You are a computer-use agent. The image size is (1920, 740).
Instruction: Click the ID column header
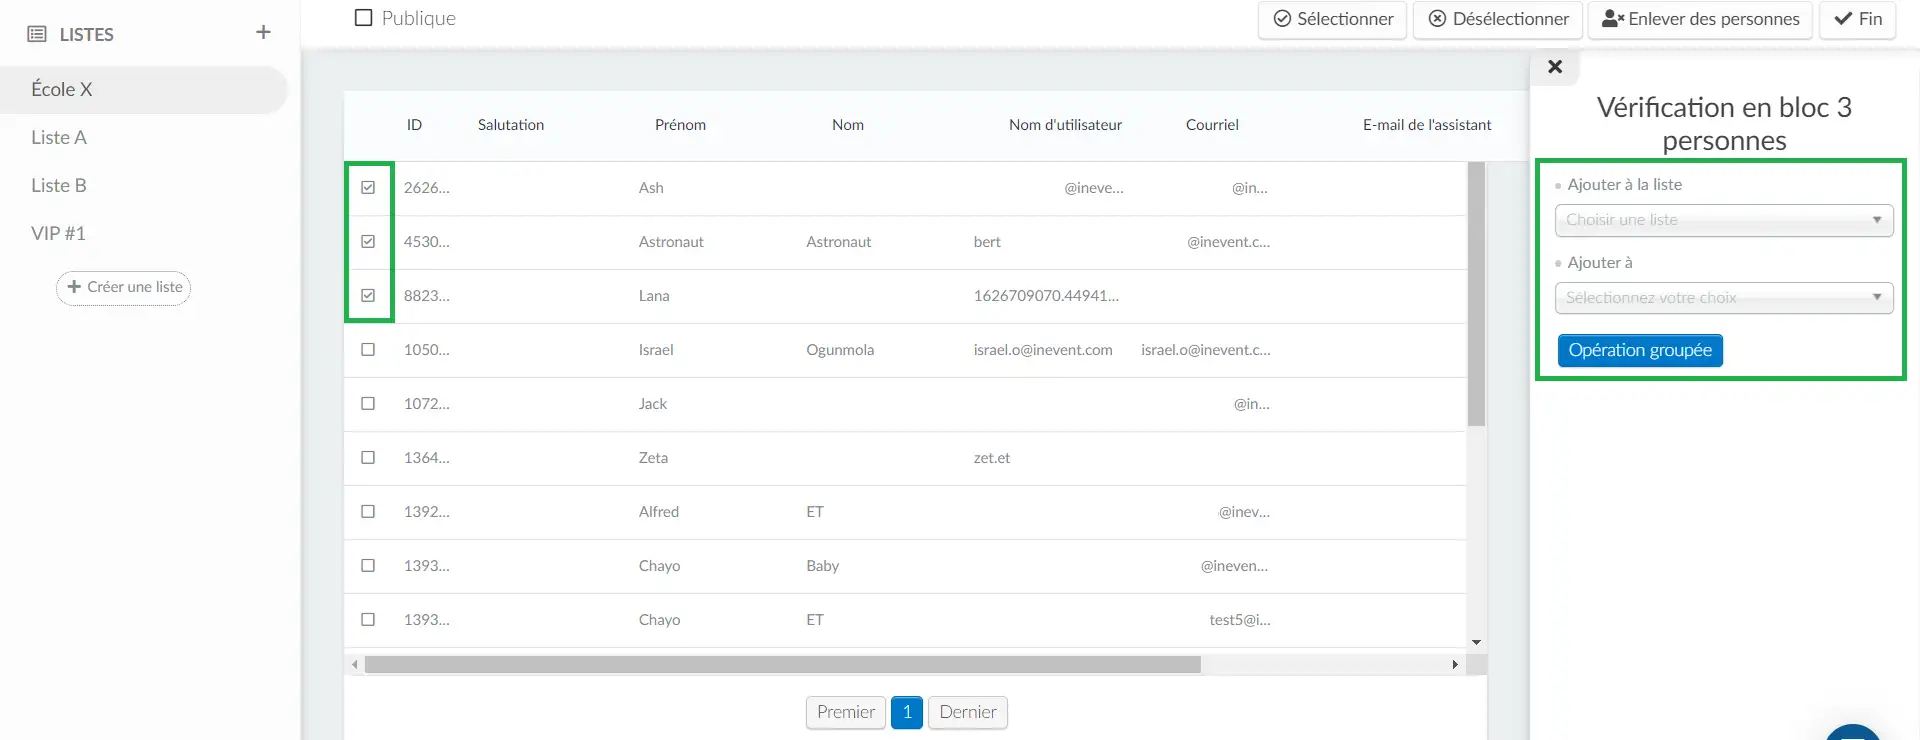(414, 125)
